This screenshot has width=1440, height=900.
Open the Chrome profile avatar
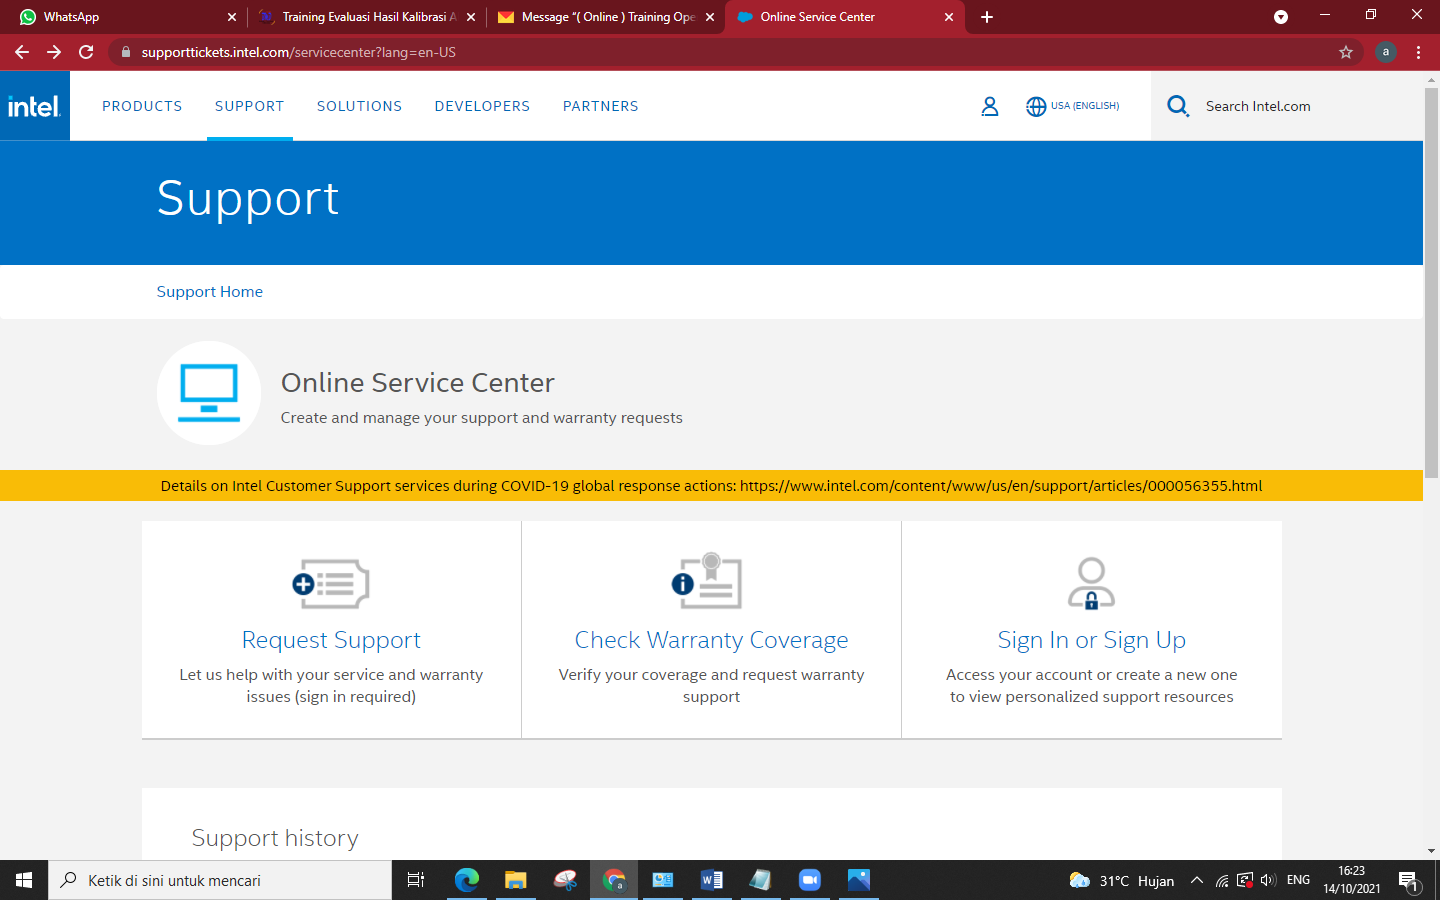point(1385,52)
